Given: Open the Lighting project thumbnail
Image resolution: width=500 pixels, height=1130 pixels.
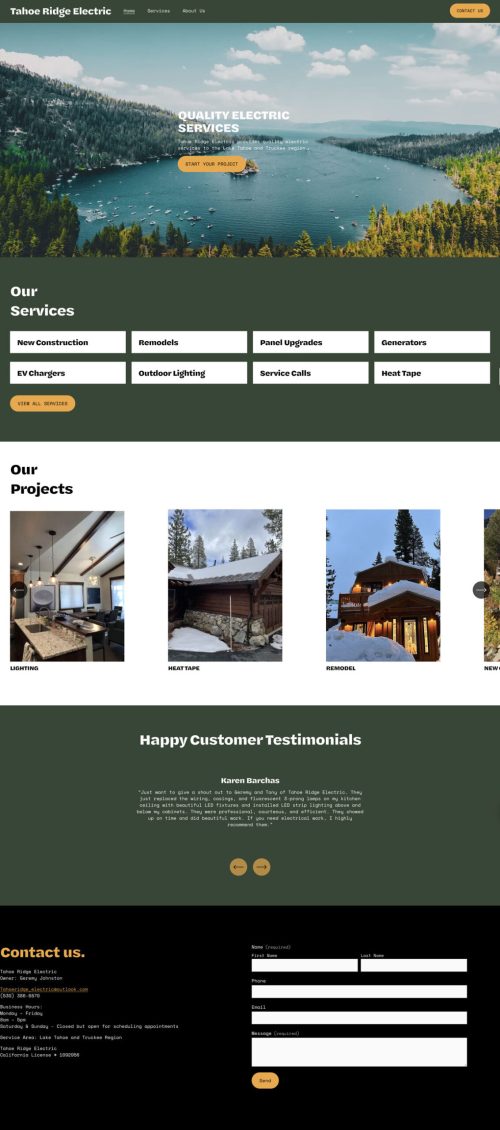Looking at the screenshot, I should (x=67, y=586).
